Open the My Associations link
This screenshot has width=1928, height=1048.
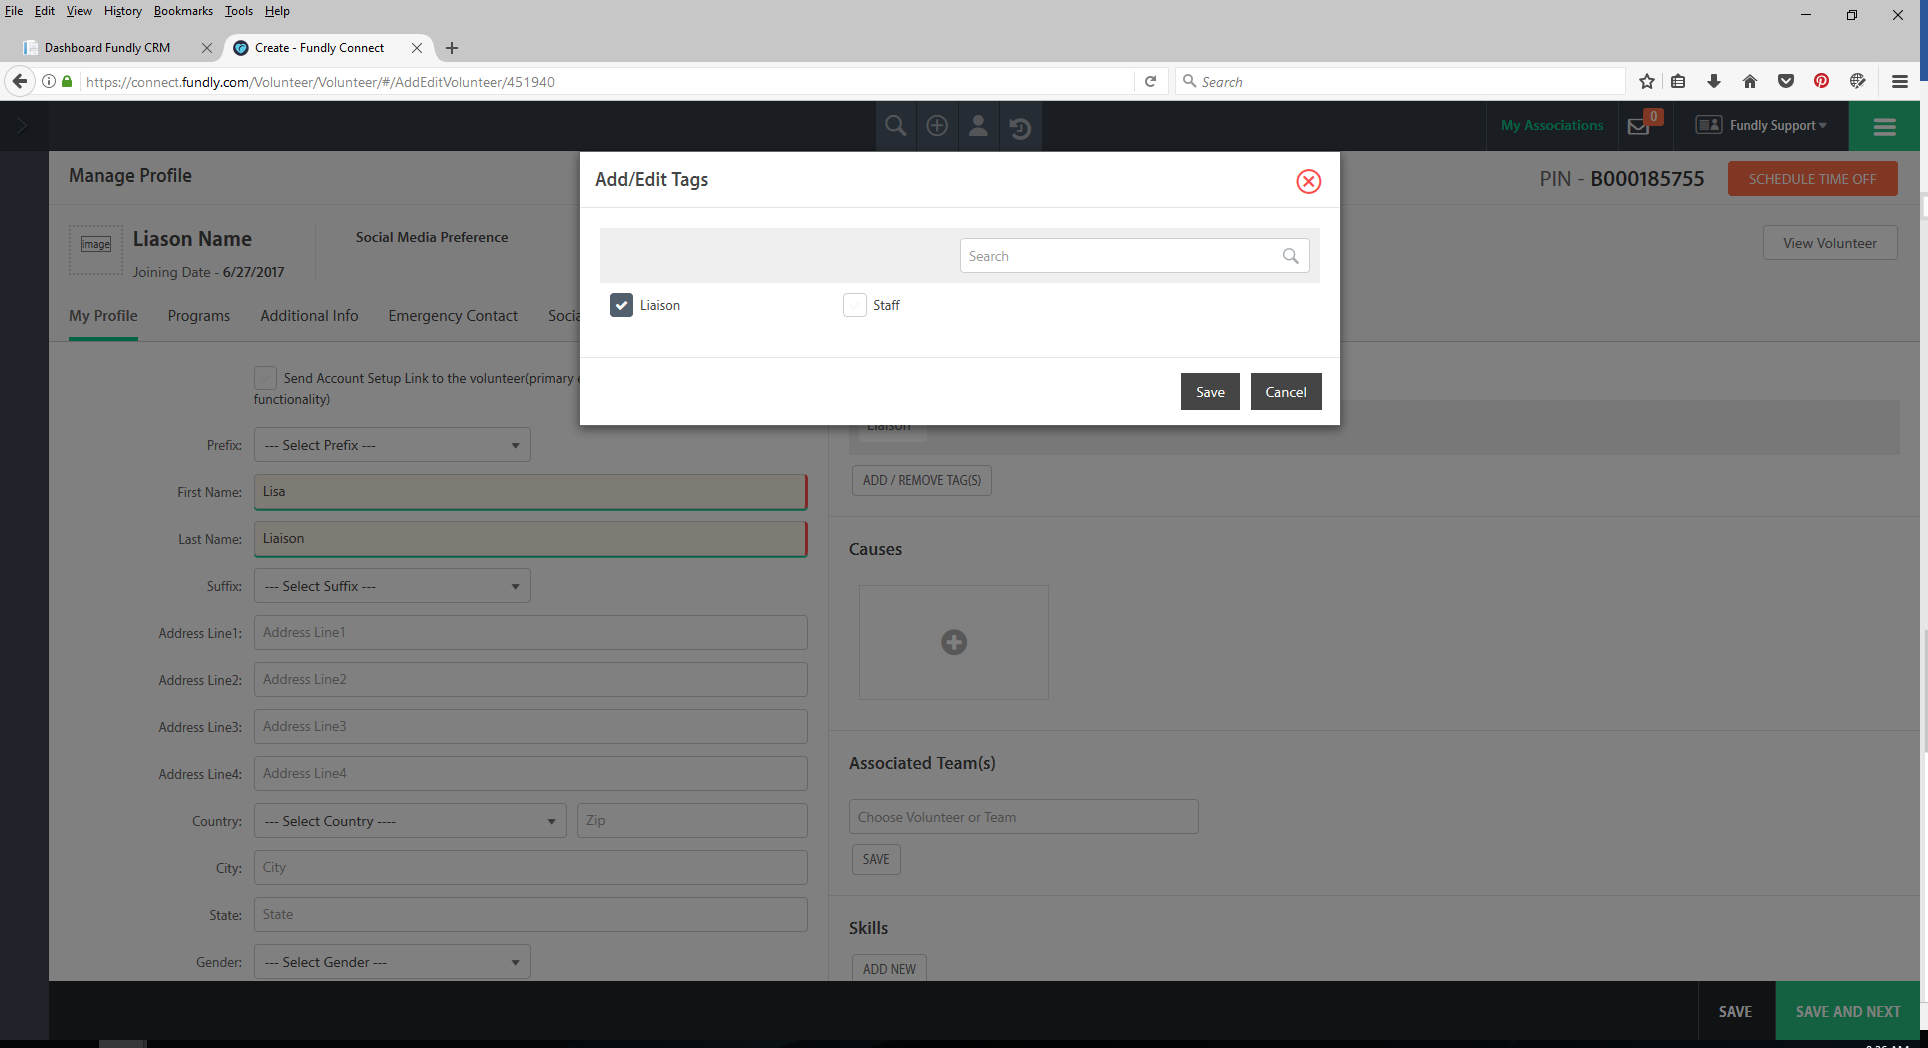pyautogui.click(x=1552, y=125)
